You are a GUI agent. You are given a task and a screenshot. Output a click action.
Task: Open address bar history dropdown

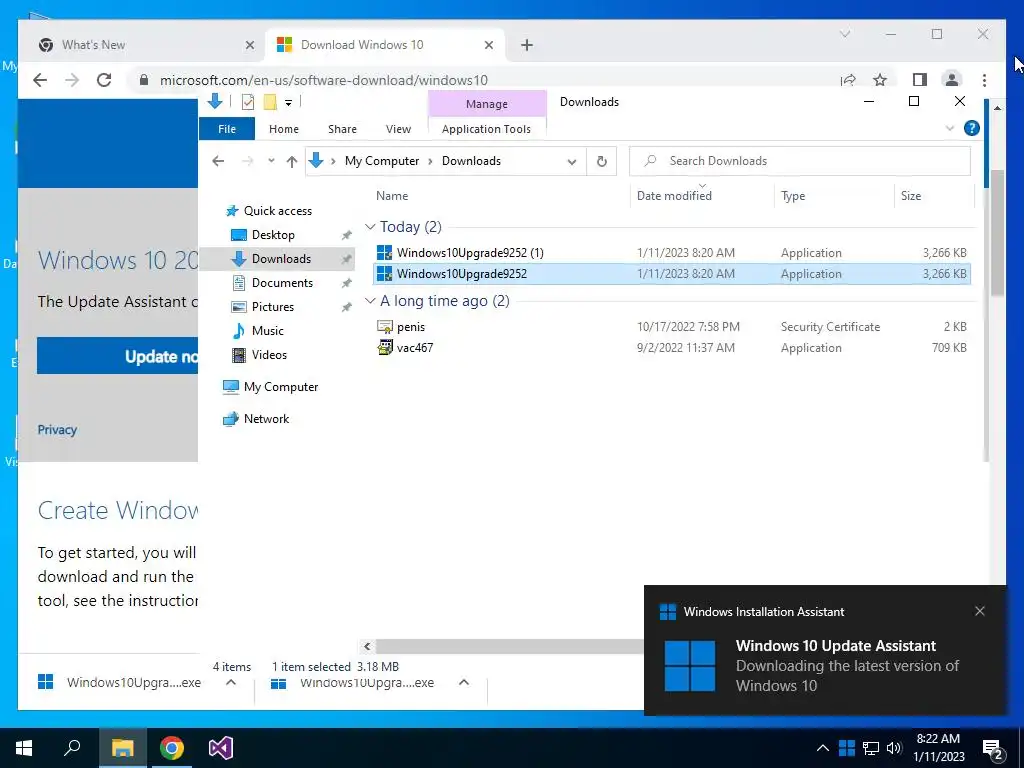click(x=571, y=161)
